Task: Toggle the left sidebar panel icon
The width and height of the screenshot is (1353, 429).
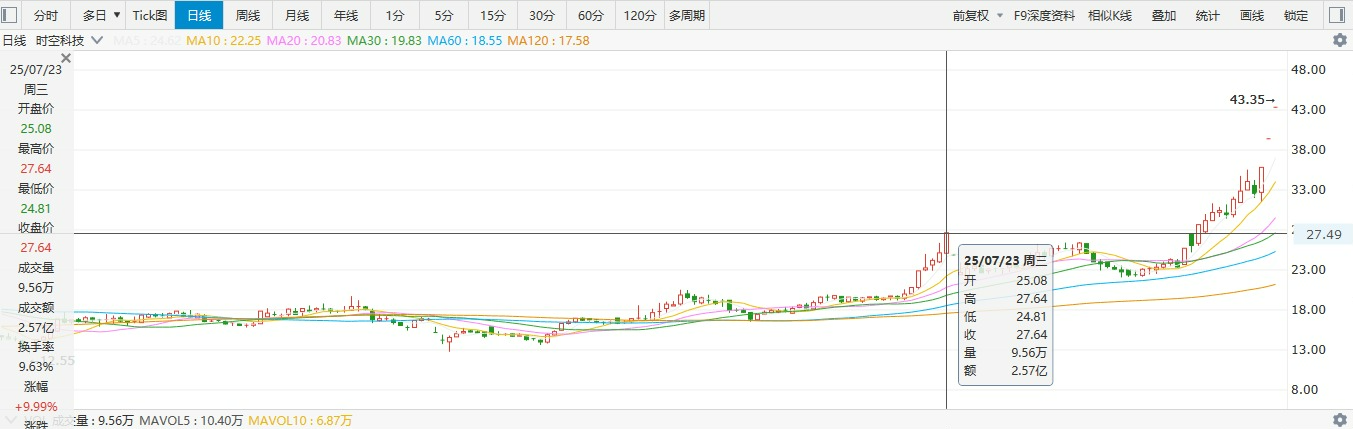Action: tap(10, 15)
